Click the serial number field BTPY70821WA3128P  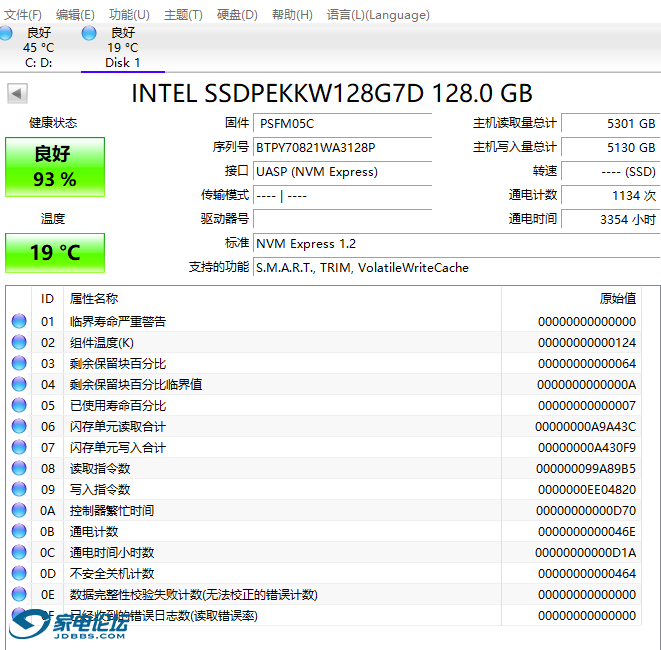tap(342, 148)
